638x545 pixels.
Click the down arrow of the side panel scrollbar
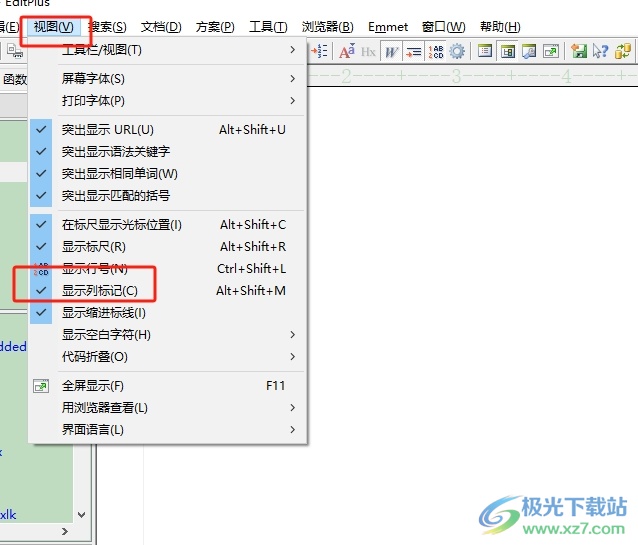click(x=81, y=515)
